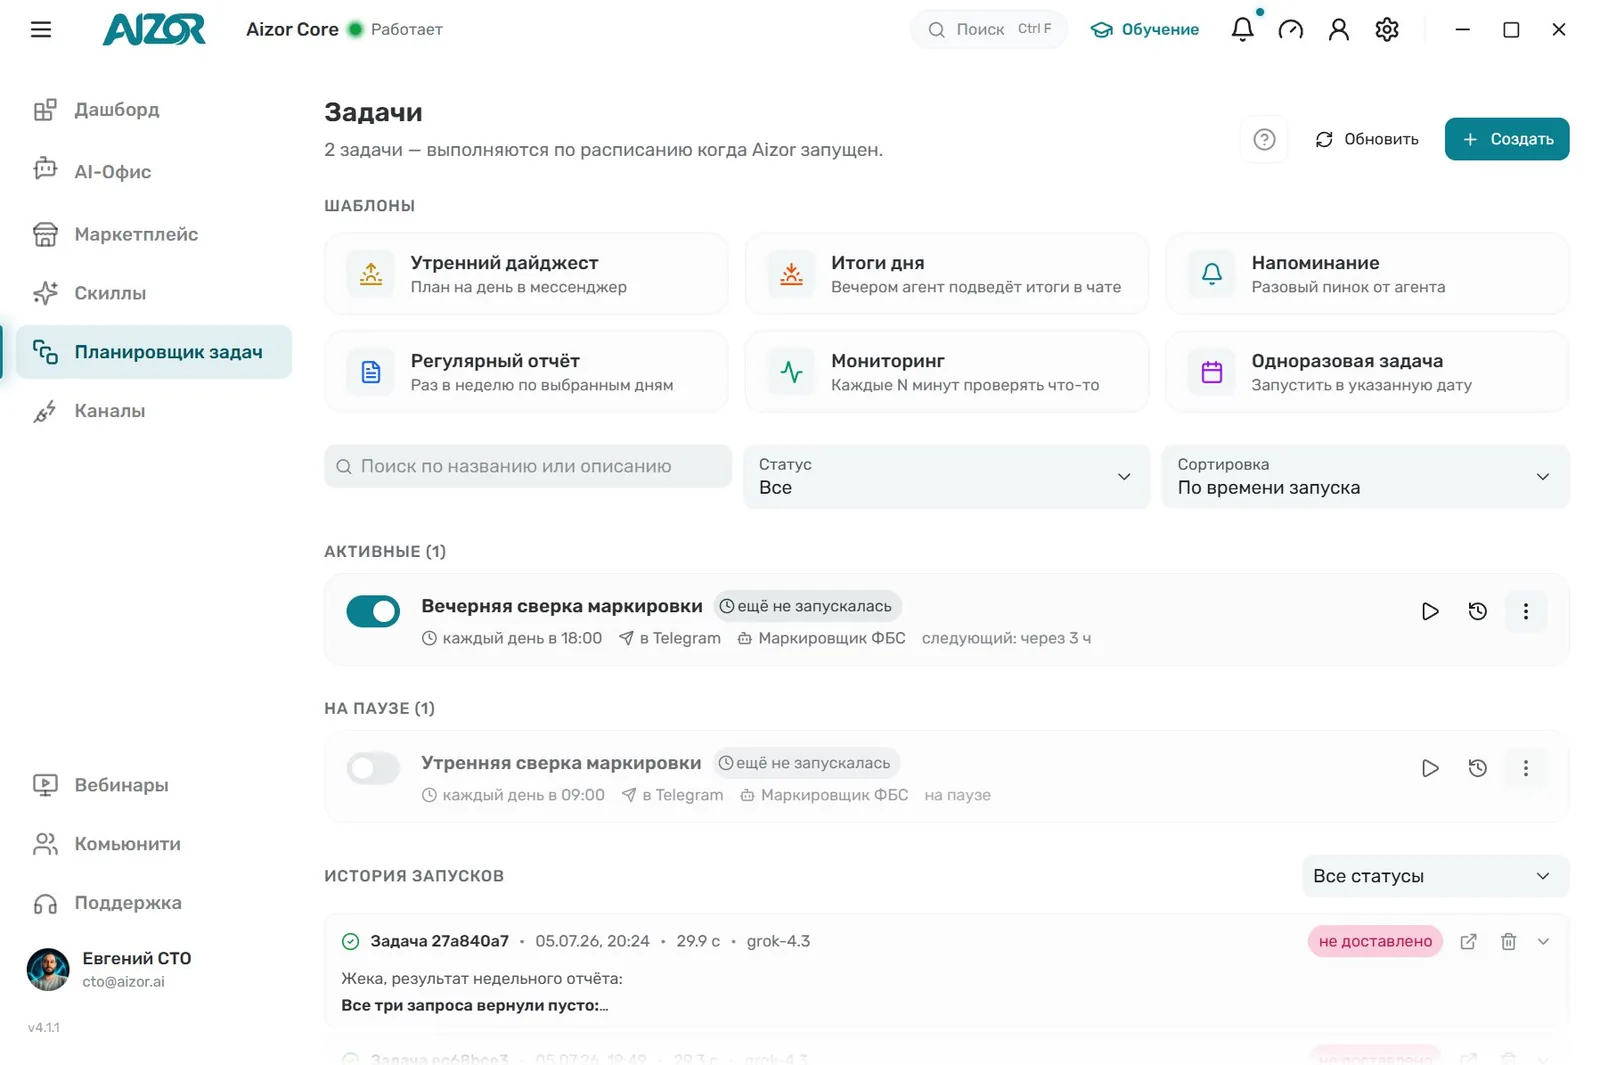Select Планировщик задач in the sidebar
This screenshot has height=1065, width=1600.
tap(153, 352)
